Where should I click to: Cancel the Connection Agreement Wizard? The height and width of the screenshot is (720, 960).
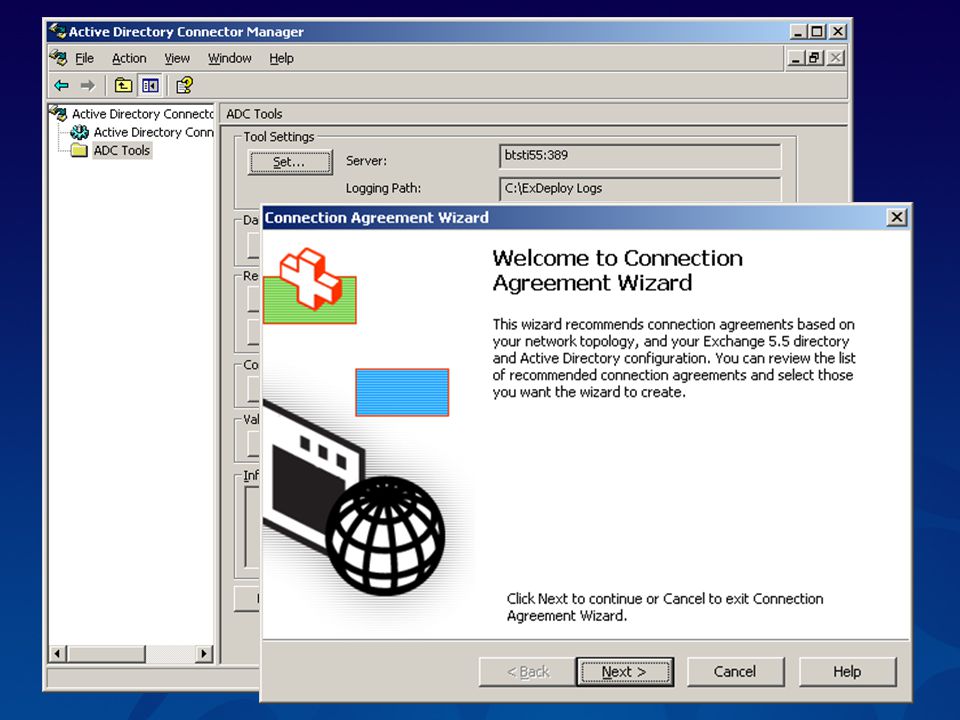coord(735,672)
